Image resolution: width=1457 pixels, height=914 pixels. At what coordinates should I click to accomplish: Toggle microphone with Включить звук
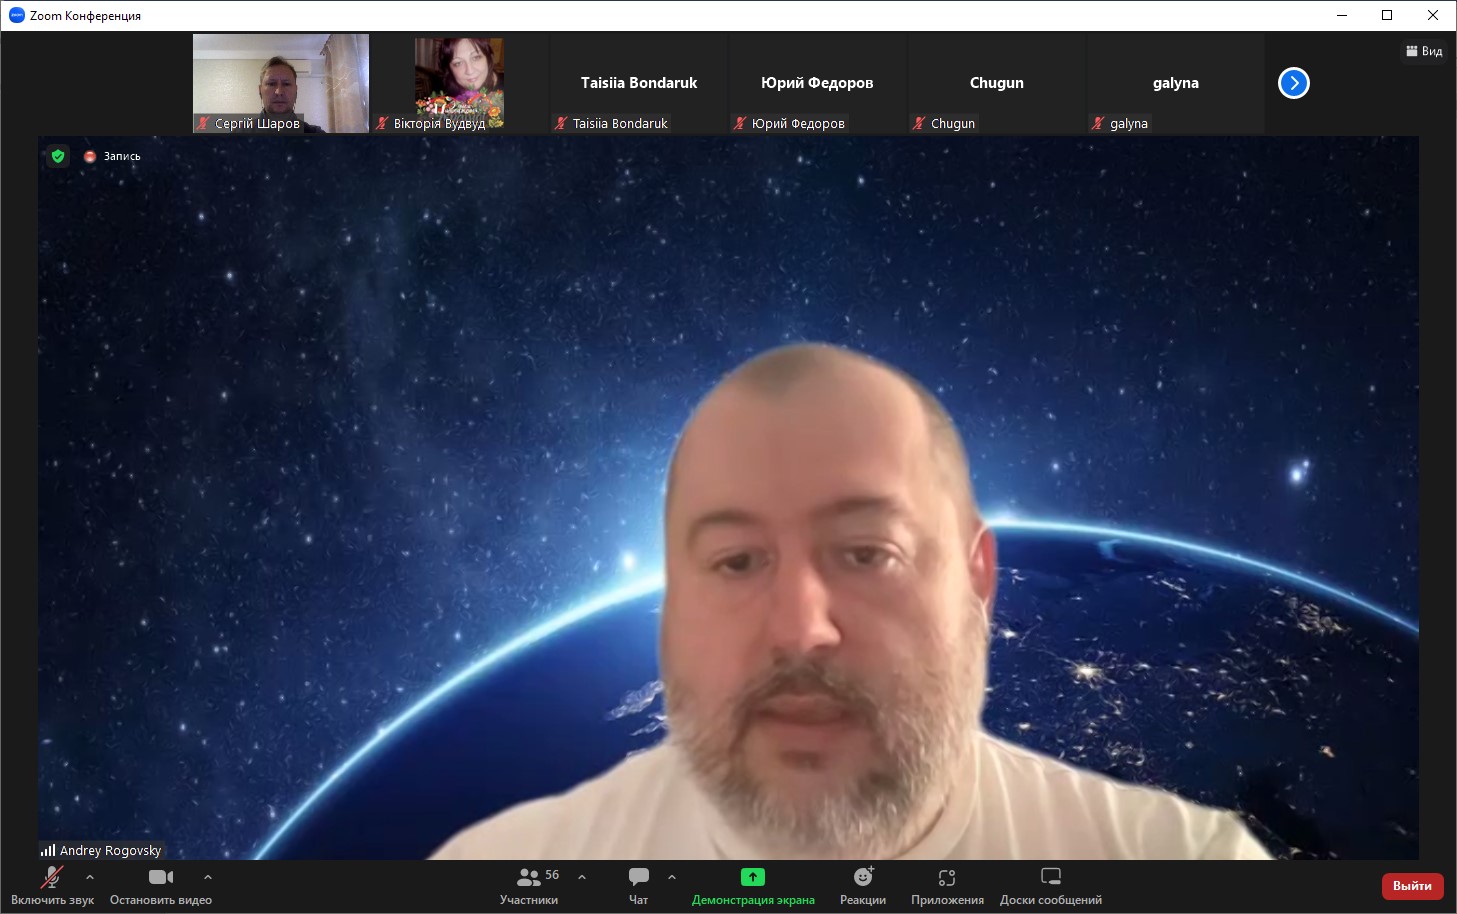(x=52, y=886)
